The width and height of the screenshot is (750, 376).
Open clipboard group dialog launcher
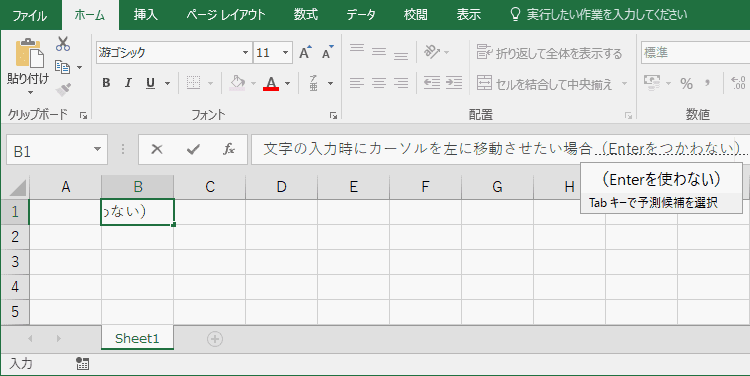click(84, 115)
